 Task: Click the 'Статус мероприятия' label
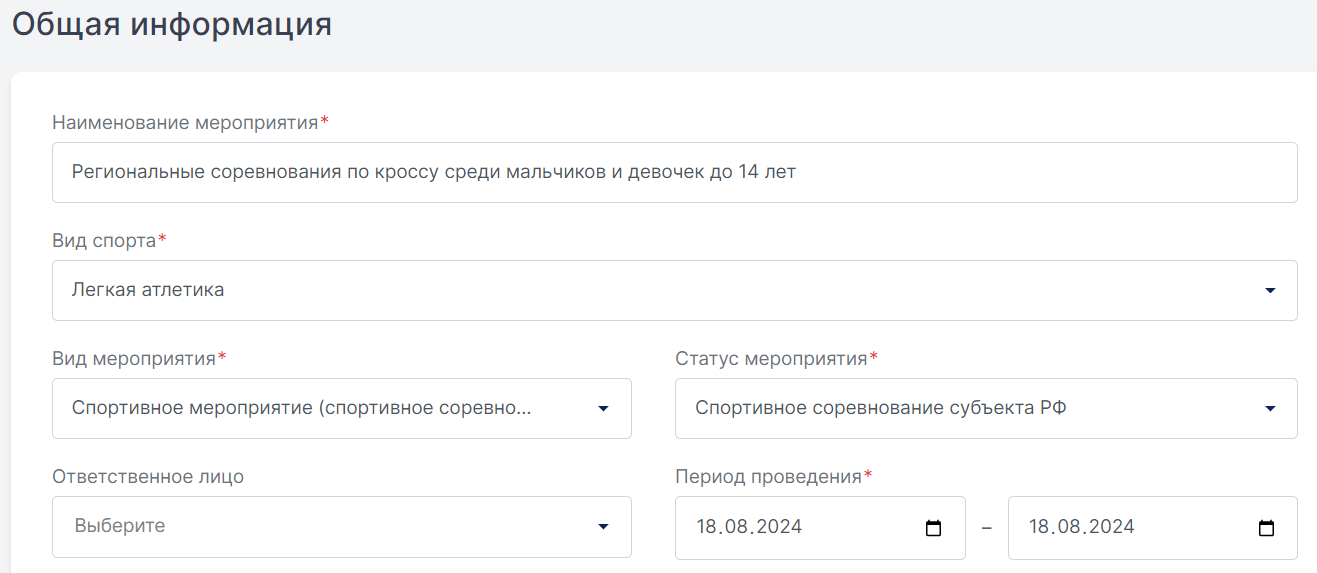pyautogui.click(x=771, y=359)
